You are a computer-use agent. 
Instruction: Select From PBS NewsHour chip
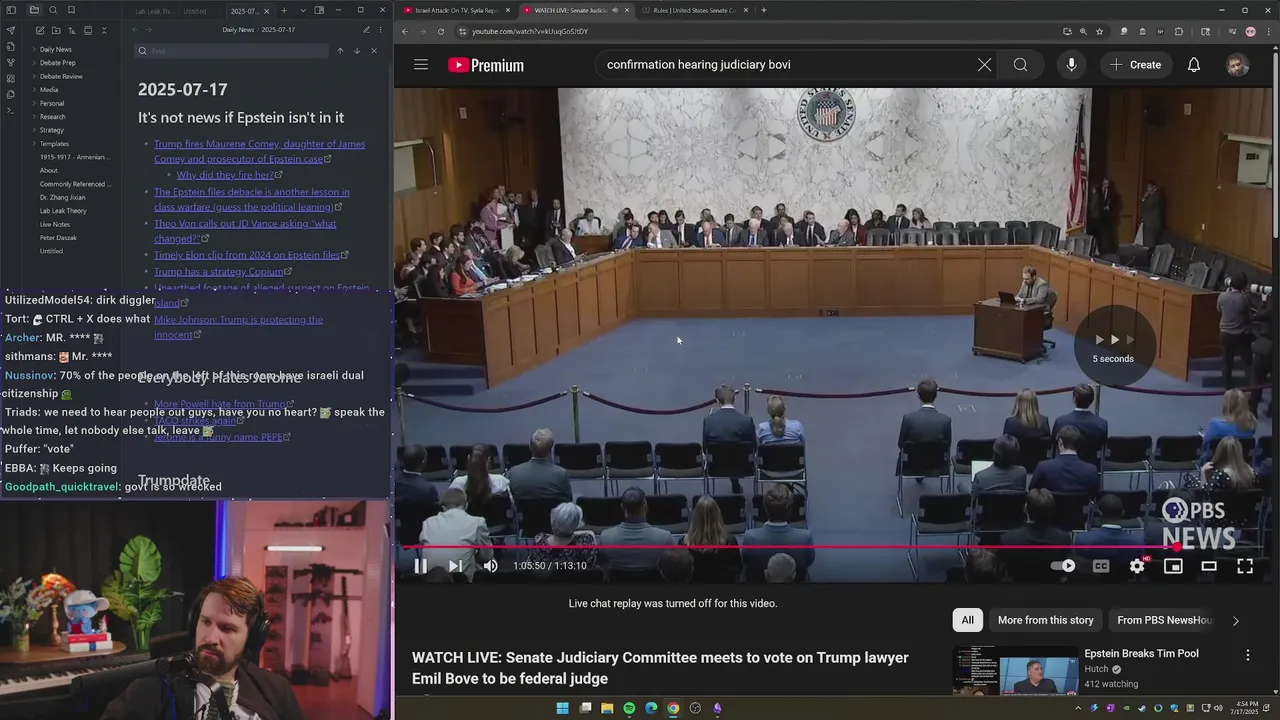pyautogui.click(x=1164, y=620)
